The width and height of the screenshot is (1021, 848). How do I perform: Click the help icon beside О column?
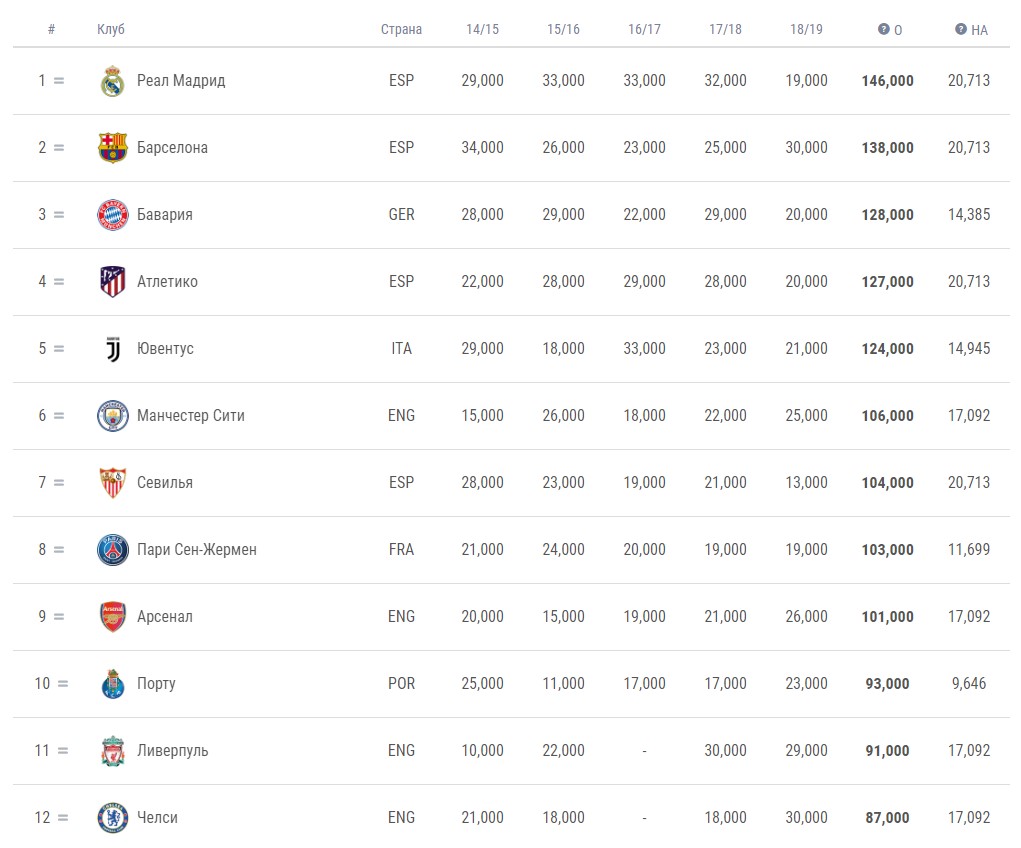coord(884,29)
